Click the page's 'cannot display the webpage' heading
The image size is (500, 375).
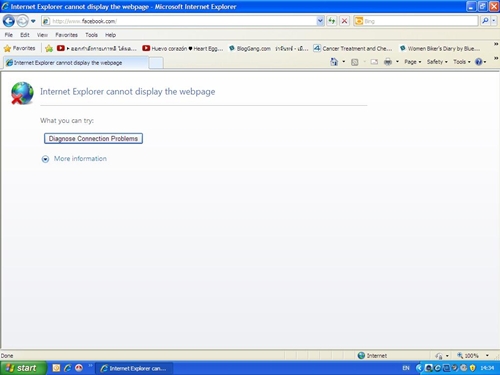(128, 92)
